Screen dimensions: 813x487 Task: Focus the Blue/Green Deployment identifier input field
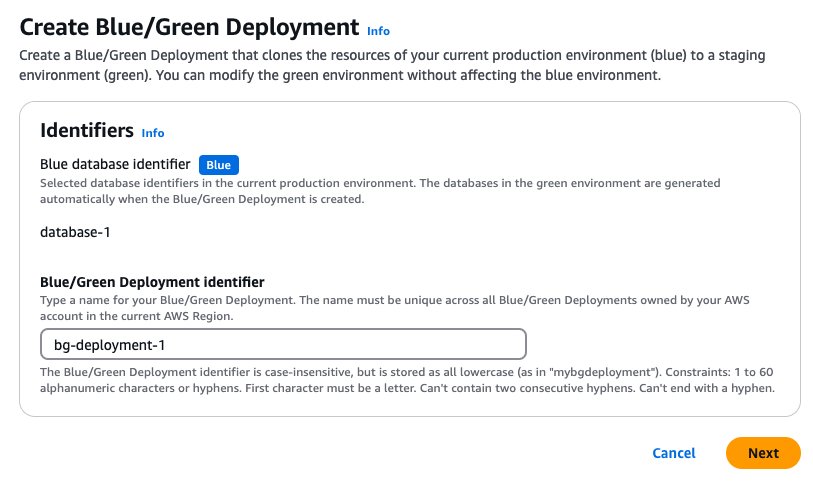click(283, 344)
